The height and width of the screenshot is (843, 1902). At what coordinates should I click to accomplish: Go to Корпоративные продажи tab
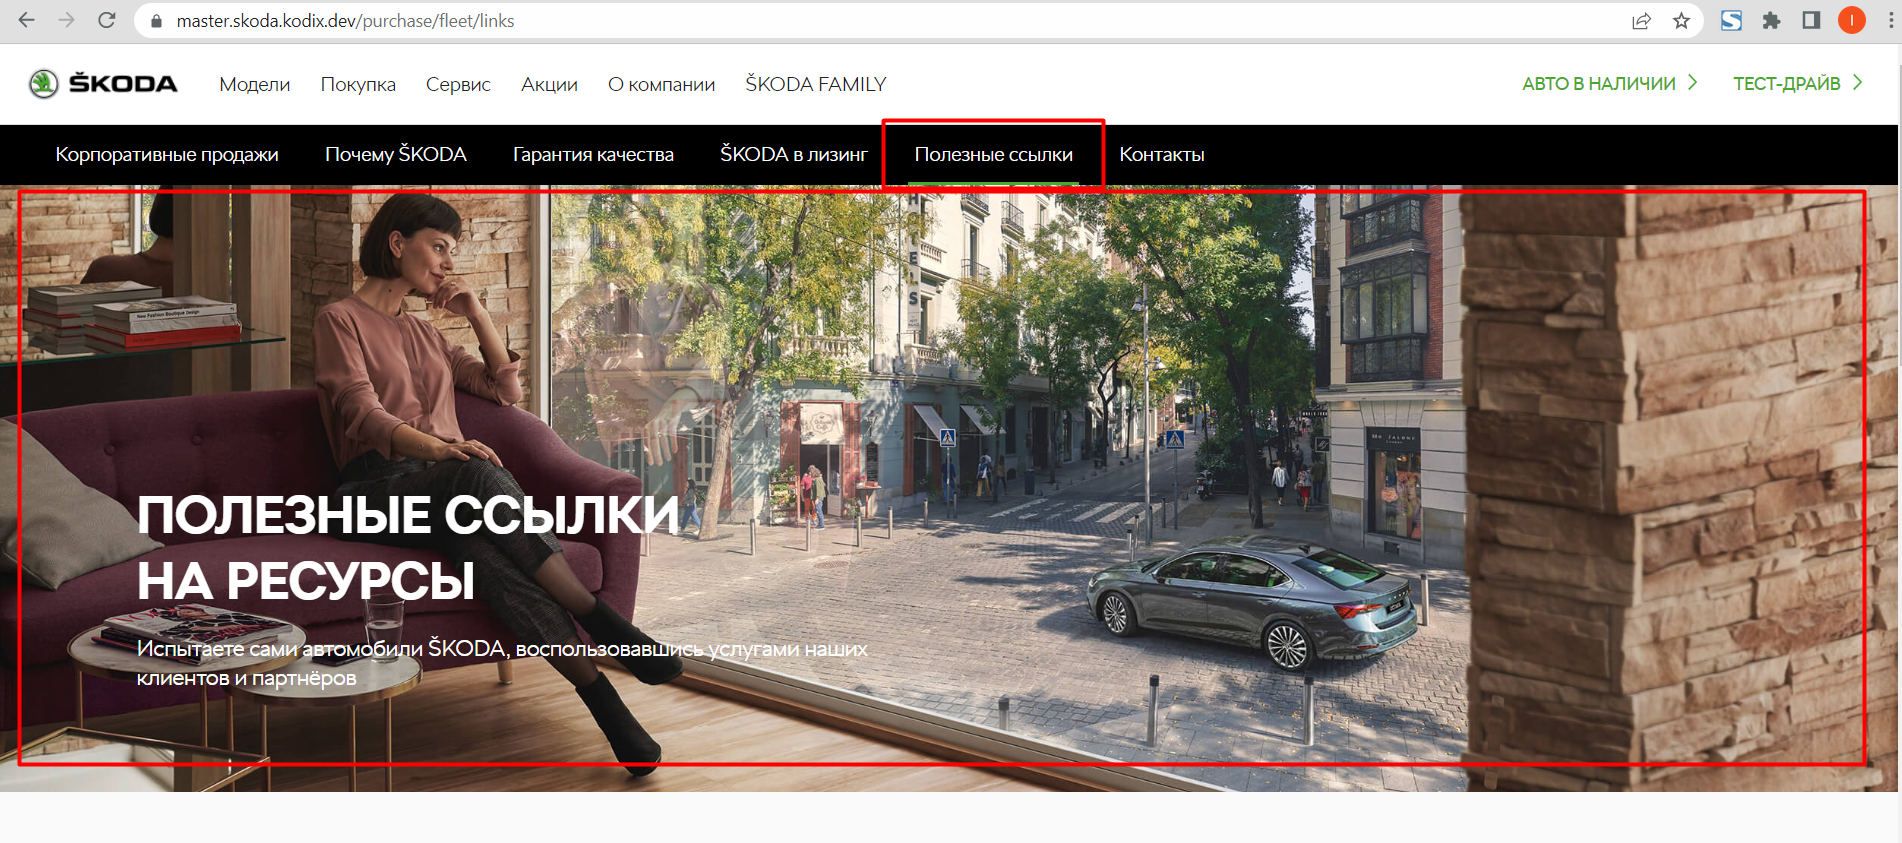(167, 154)
